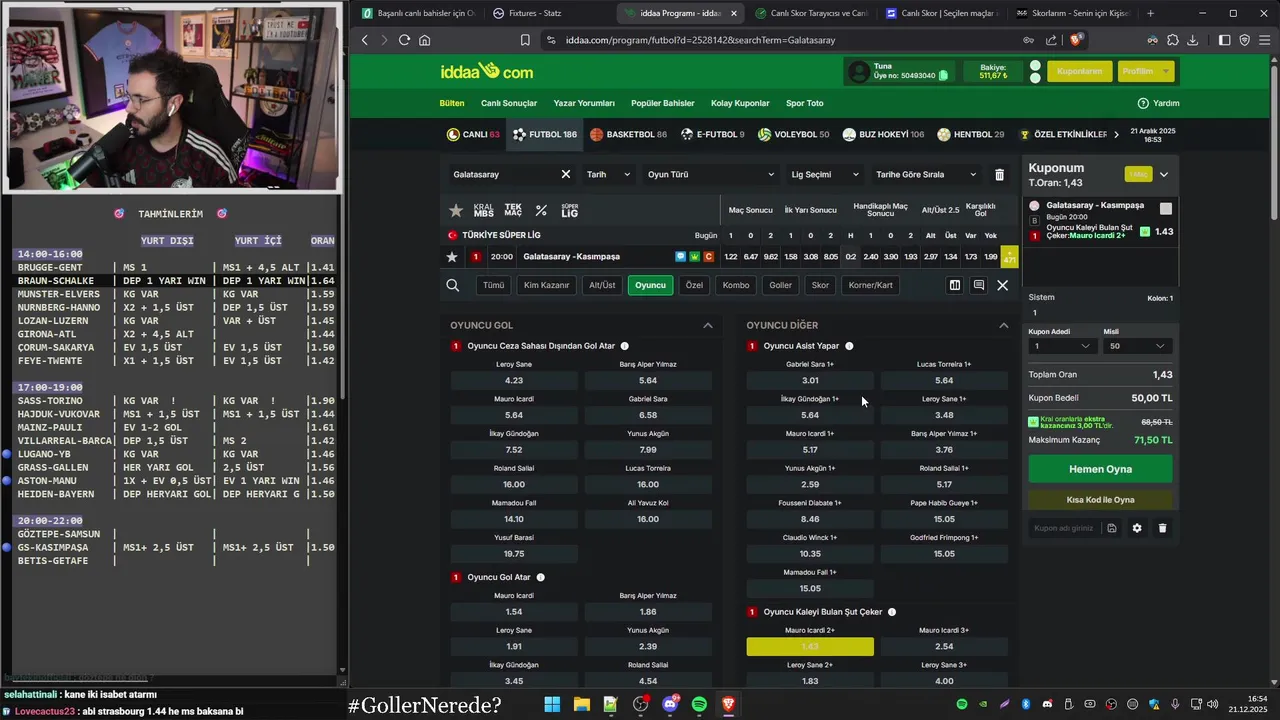This screenshot has height=720, width=1280.
Task: Select the Süper Lig filter icon
Action: click(x=569, y=210)
